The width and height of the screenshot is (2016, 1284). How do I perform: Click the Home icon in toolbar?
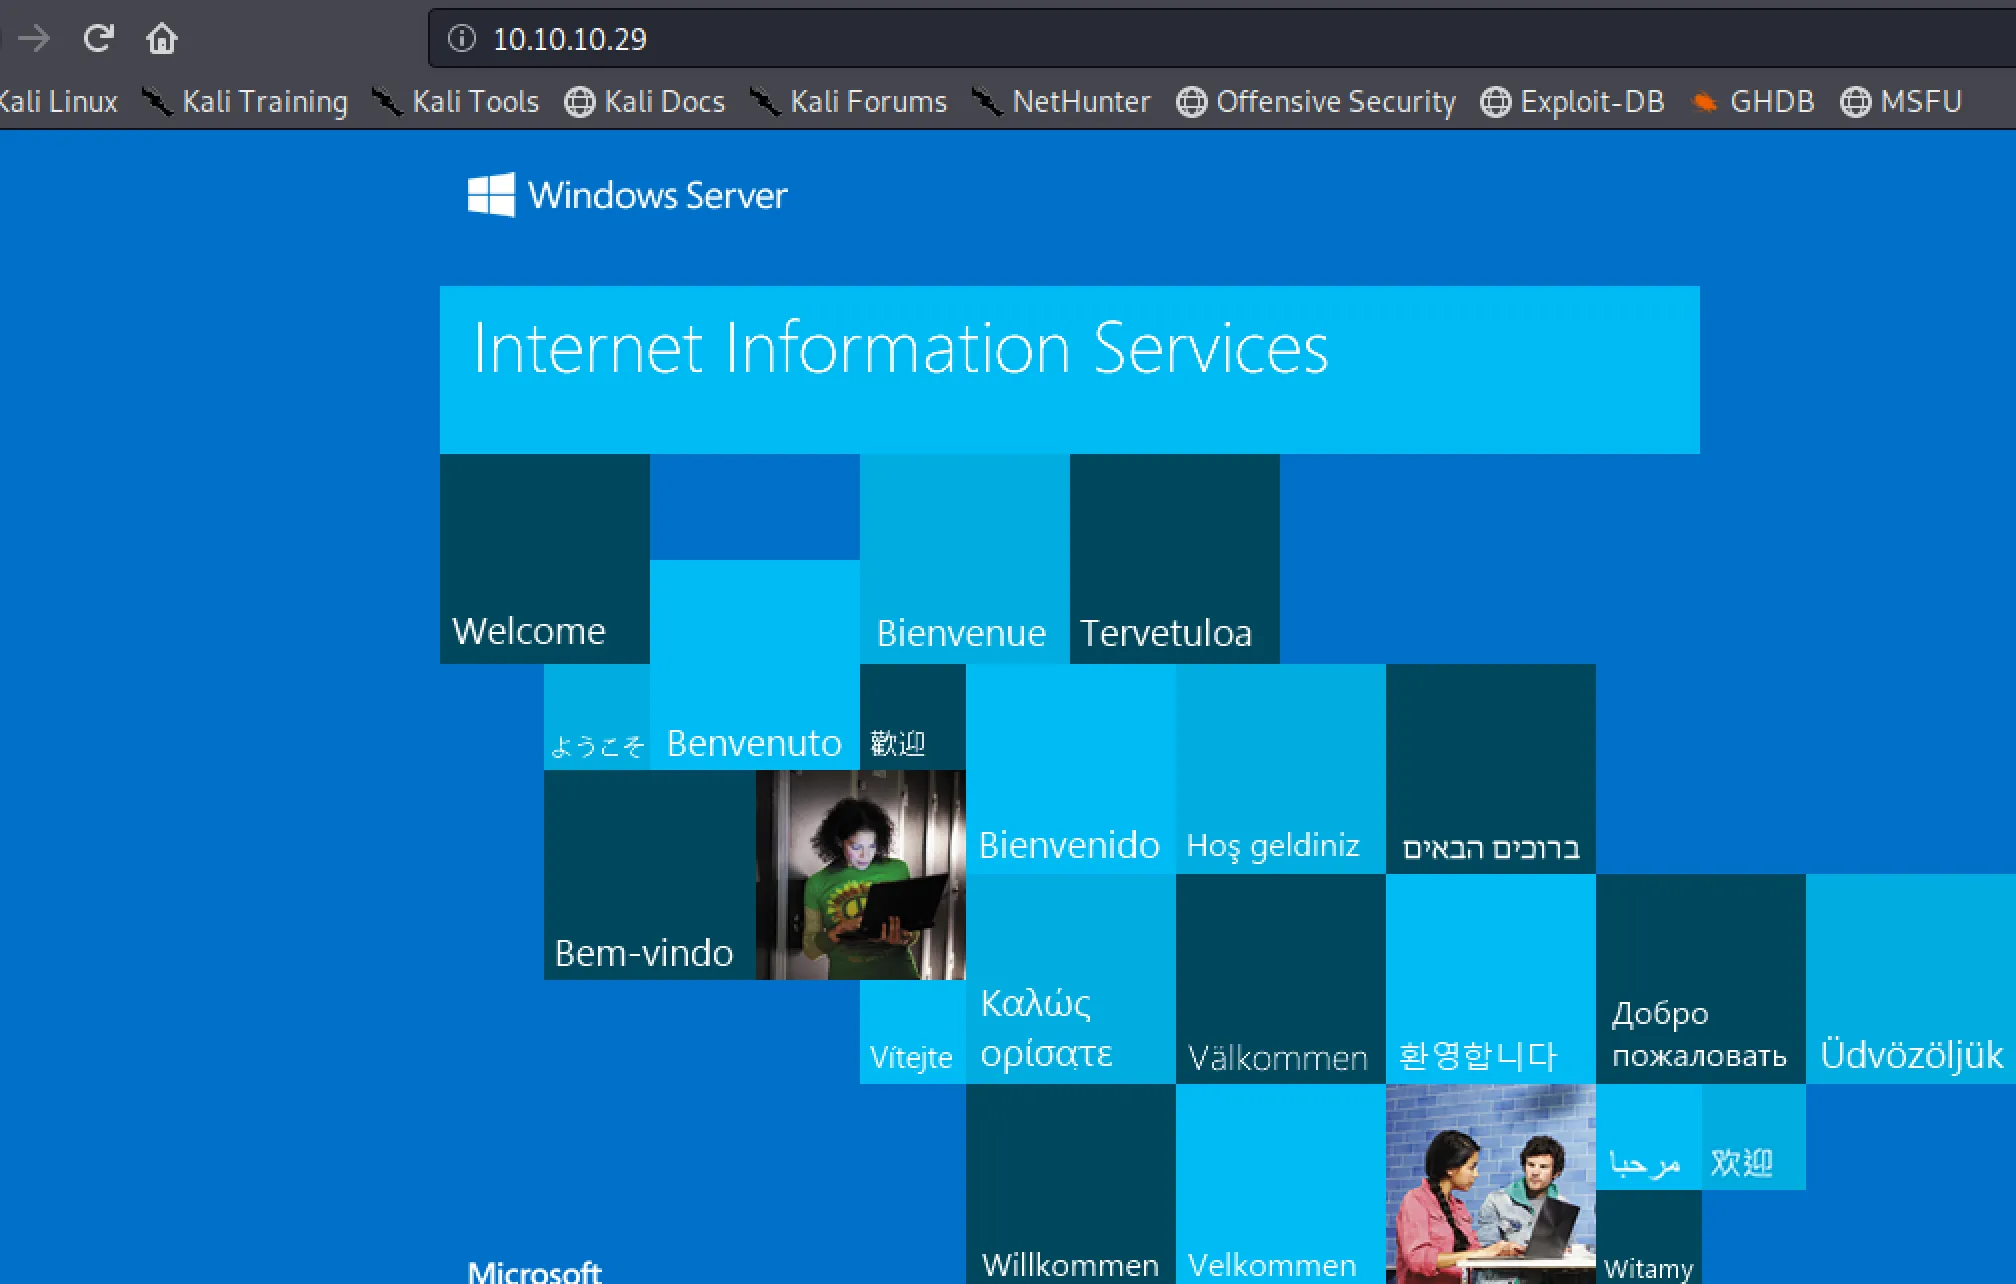pos(161,39)
